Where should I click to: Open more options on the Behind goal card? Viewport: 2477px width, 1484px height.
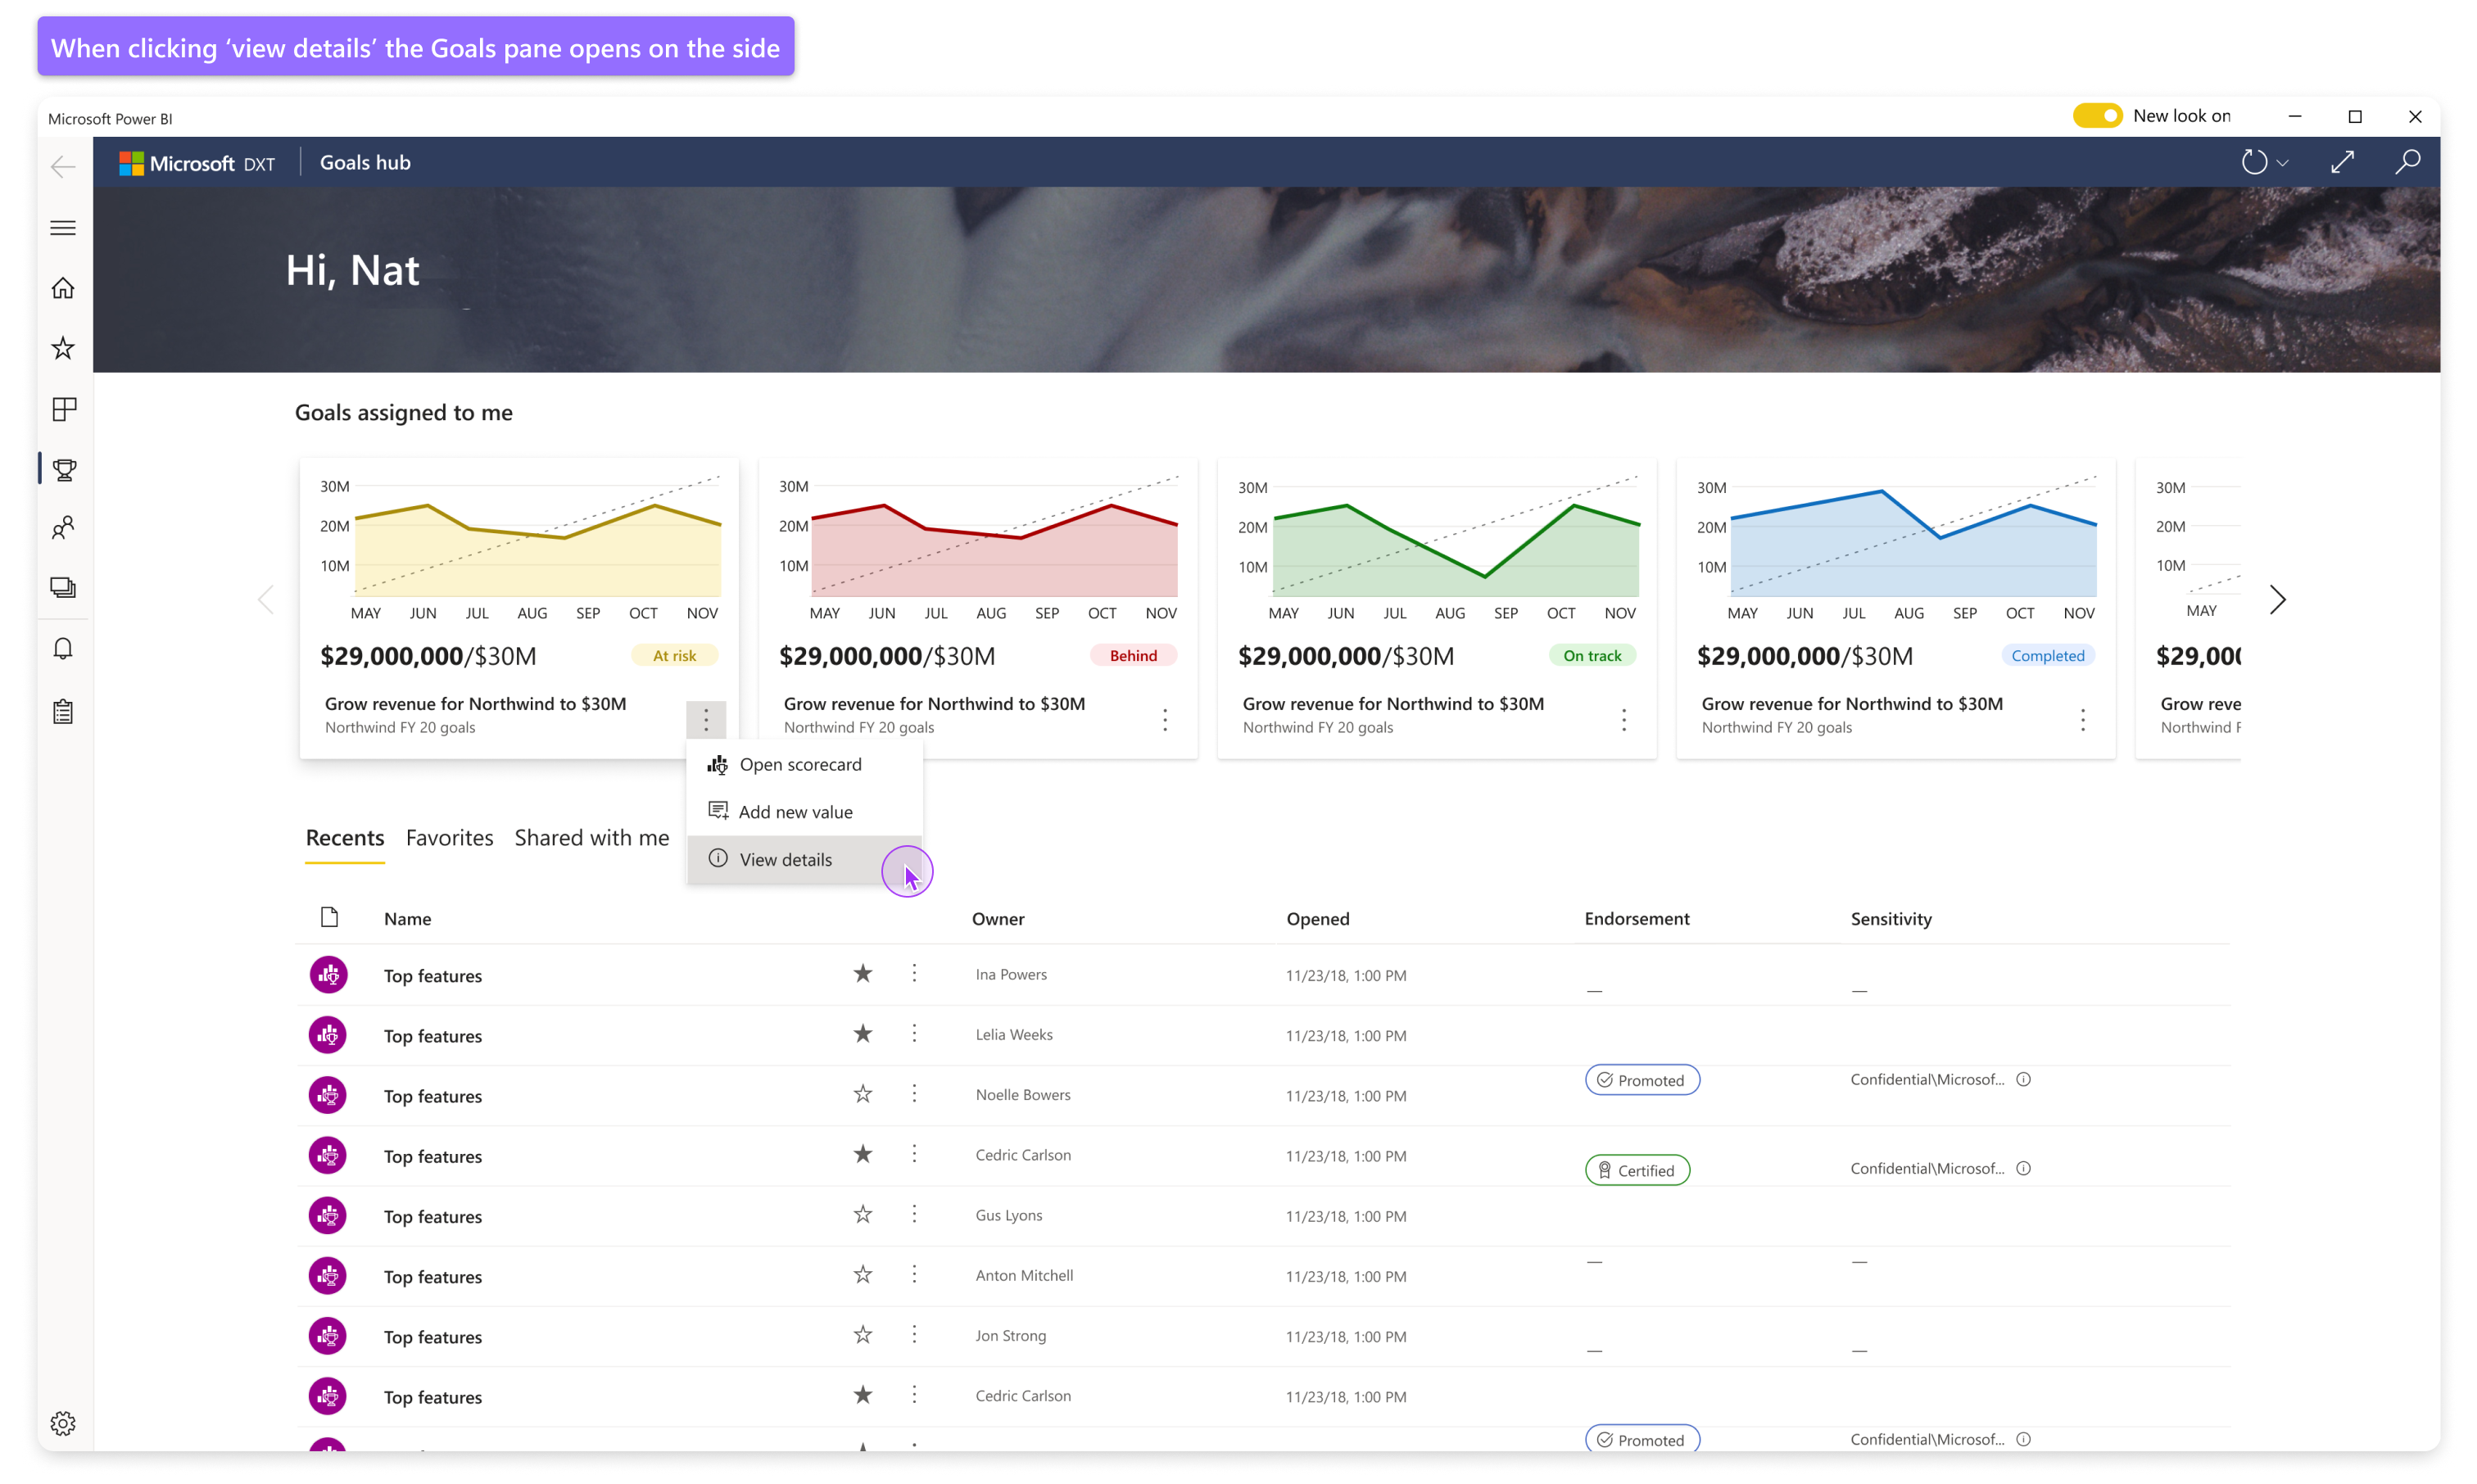pos(1165,719)
